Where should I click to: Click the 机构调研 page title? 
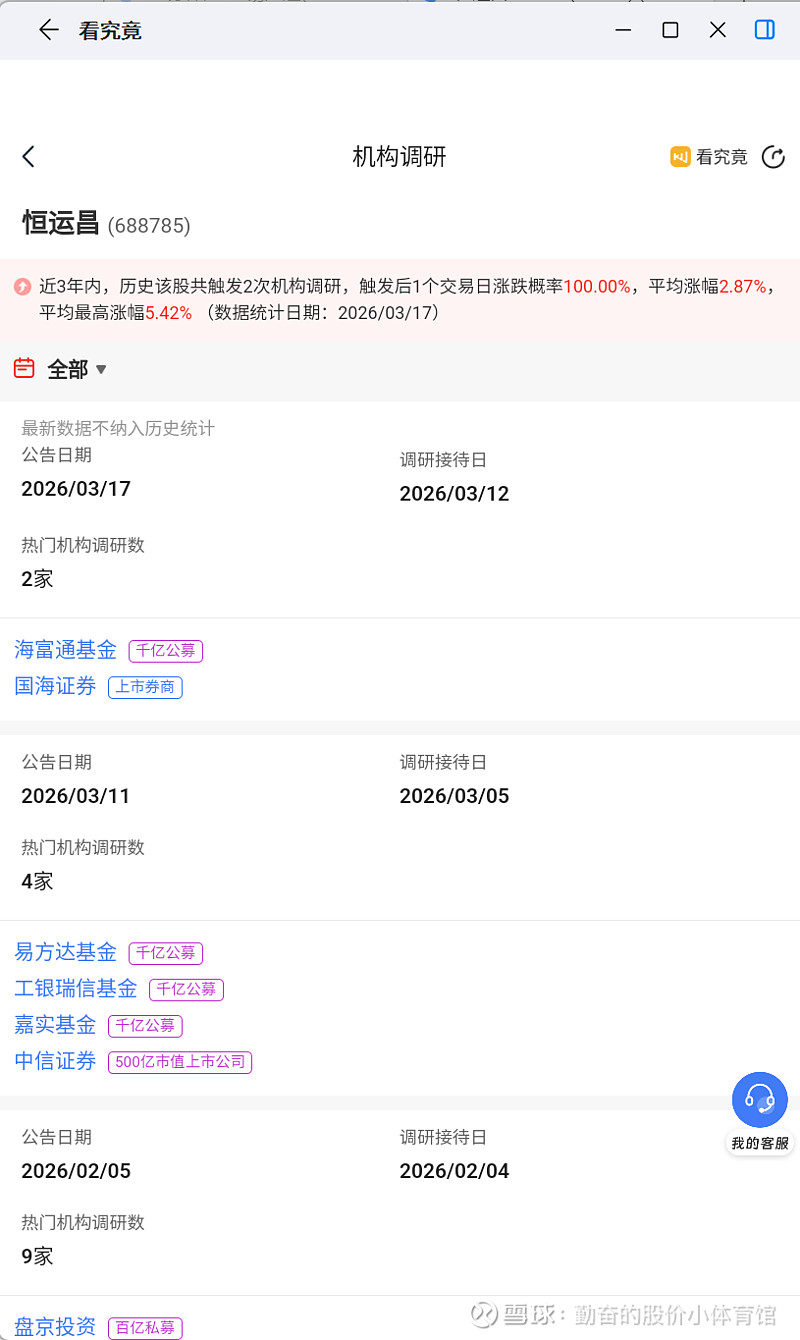point(399,157)
